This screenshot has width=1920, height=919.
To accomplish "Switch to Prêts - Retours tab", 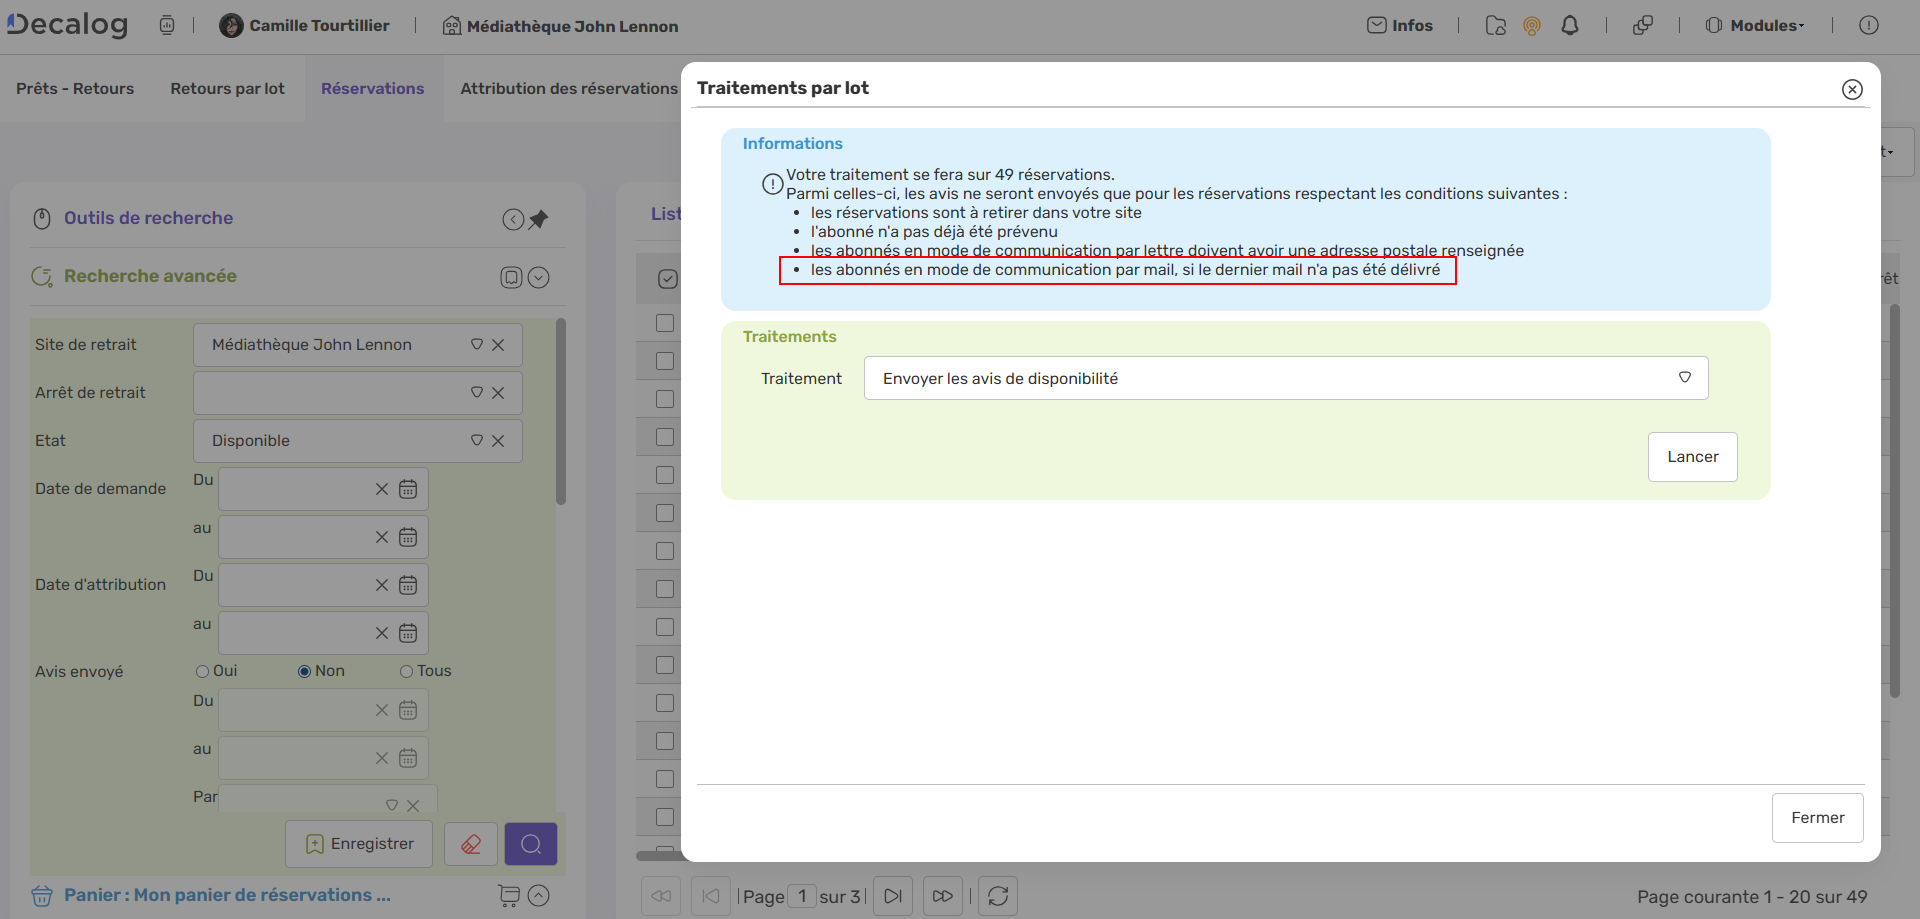I will [x=75, y=89].
